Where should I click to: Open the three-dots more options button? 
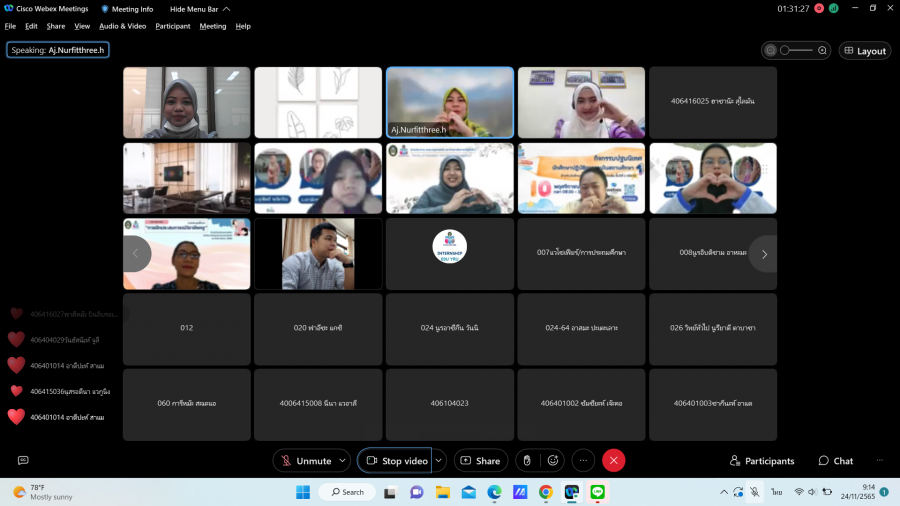tap(583, 460)
